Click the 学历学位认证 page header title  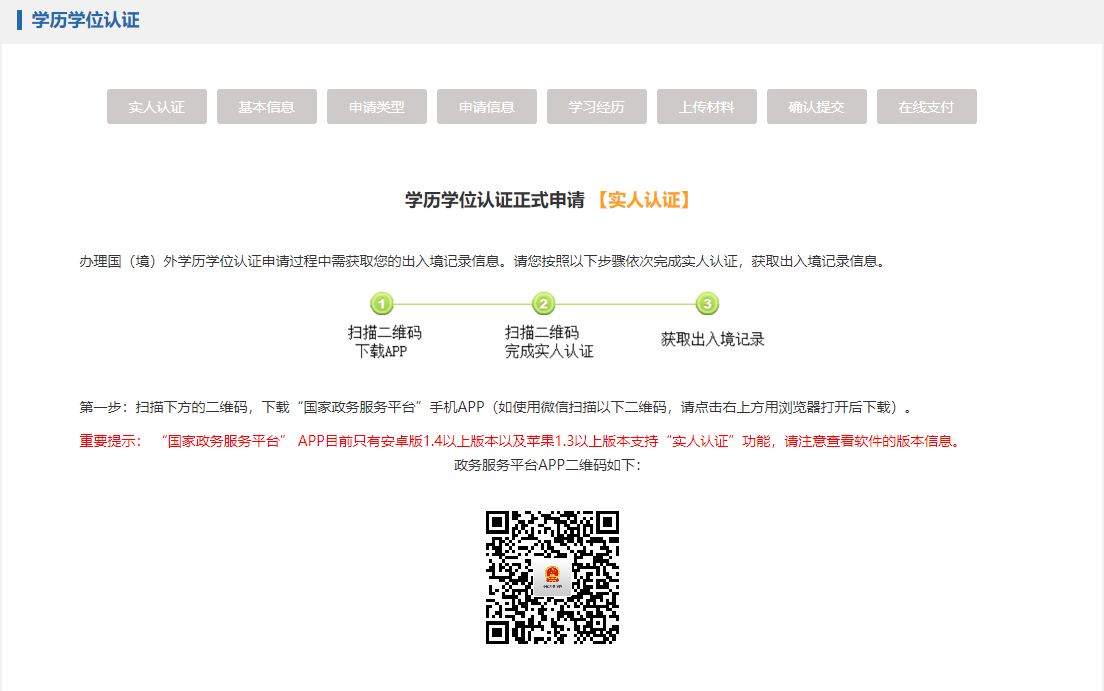(x=86, y=20)
